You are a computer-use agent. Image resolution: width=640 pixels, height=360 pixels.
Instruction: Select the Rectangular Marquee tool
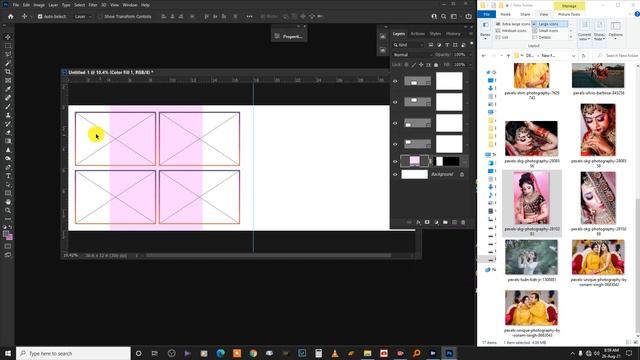8,46
